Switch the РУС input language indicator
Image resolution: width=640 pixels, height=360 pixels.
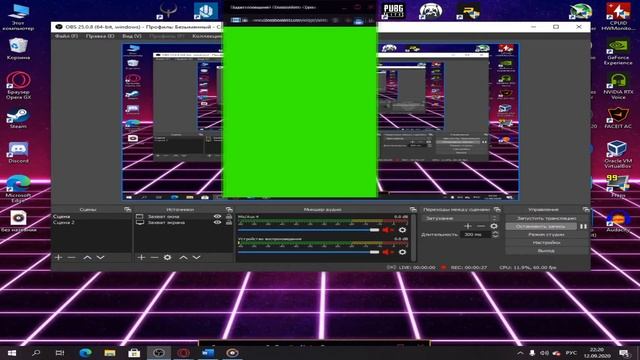pyautogui.click(x=571, y=353)
